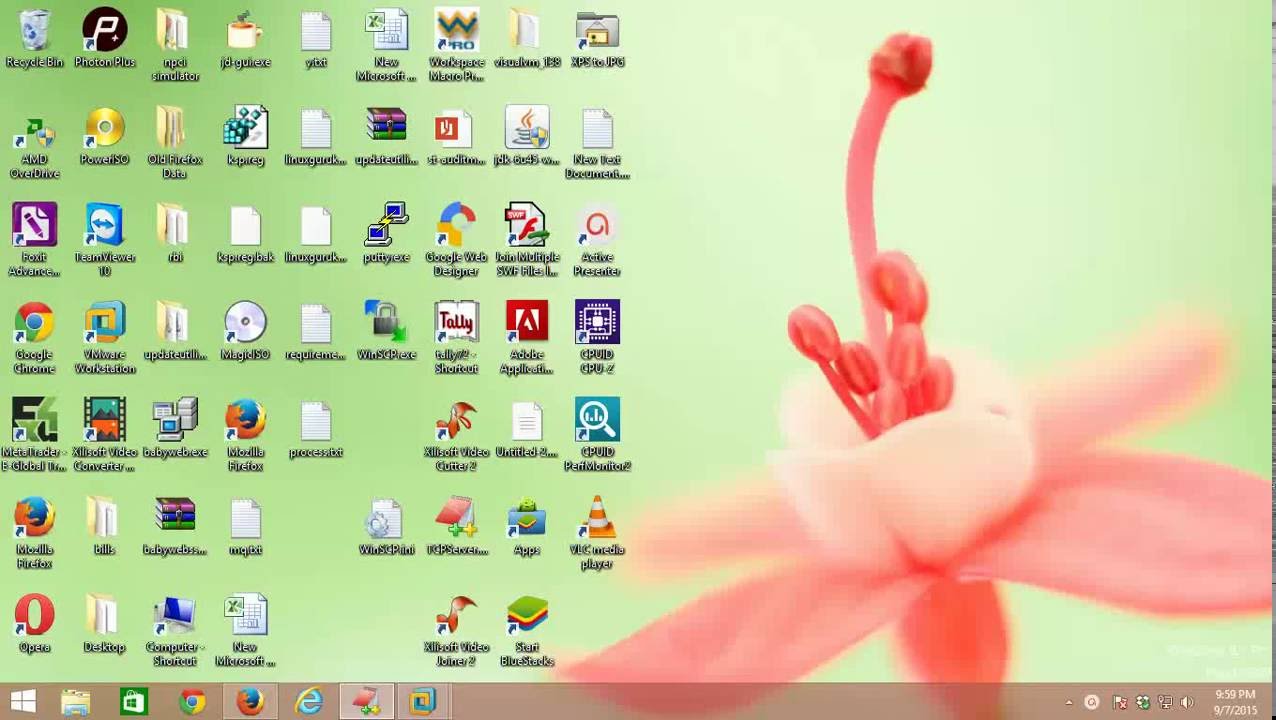The height and width of the screenshot is (720, 1276).
Task: Select the Xilisoft Video Converter shortcut
Action: pos(105,420)
